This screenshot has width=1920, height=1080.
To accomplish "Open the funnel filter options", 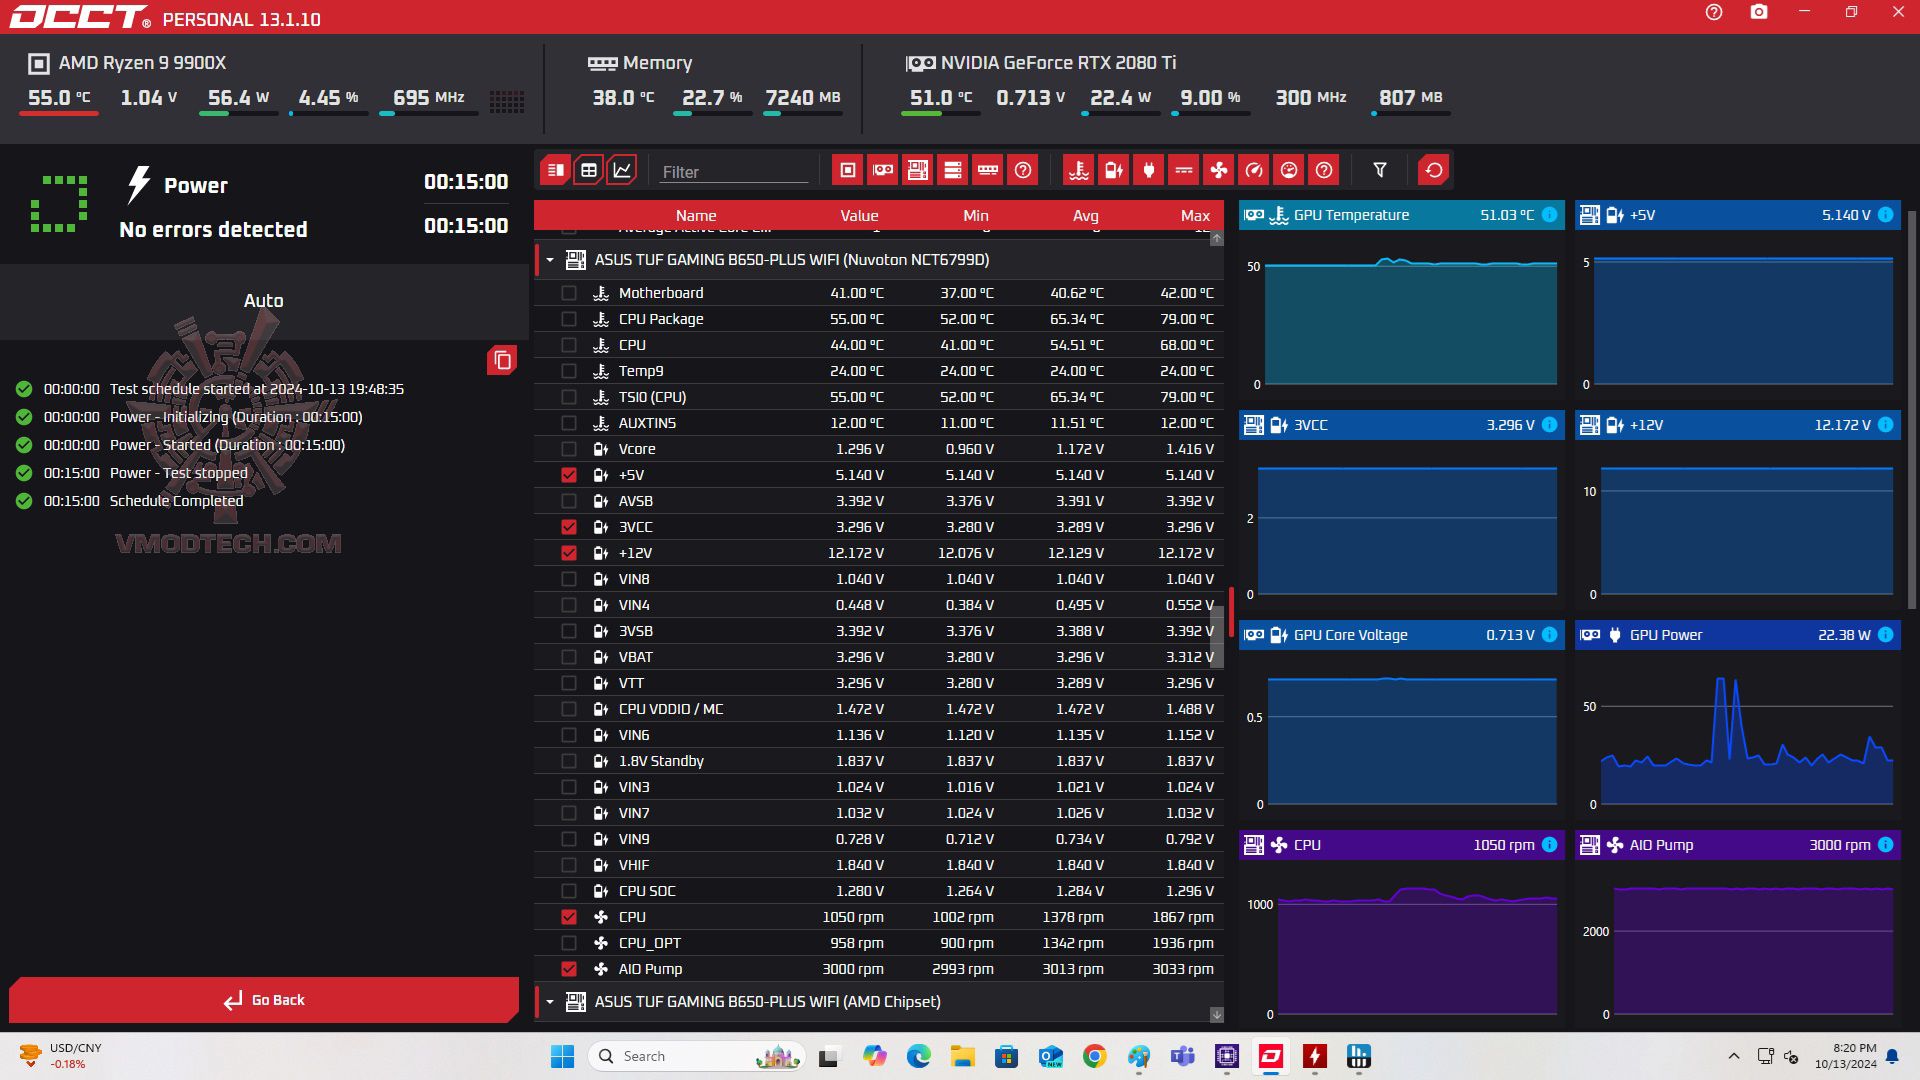I will click(x=1379, y=170).
